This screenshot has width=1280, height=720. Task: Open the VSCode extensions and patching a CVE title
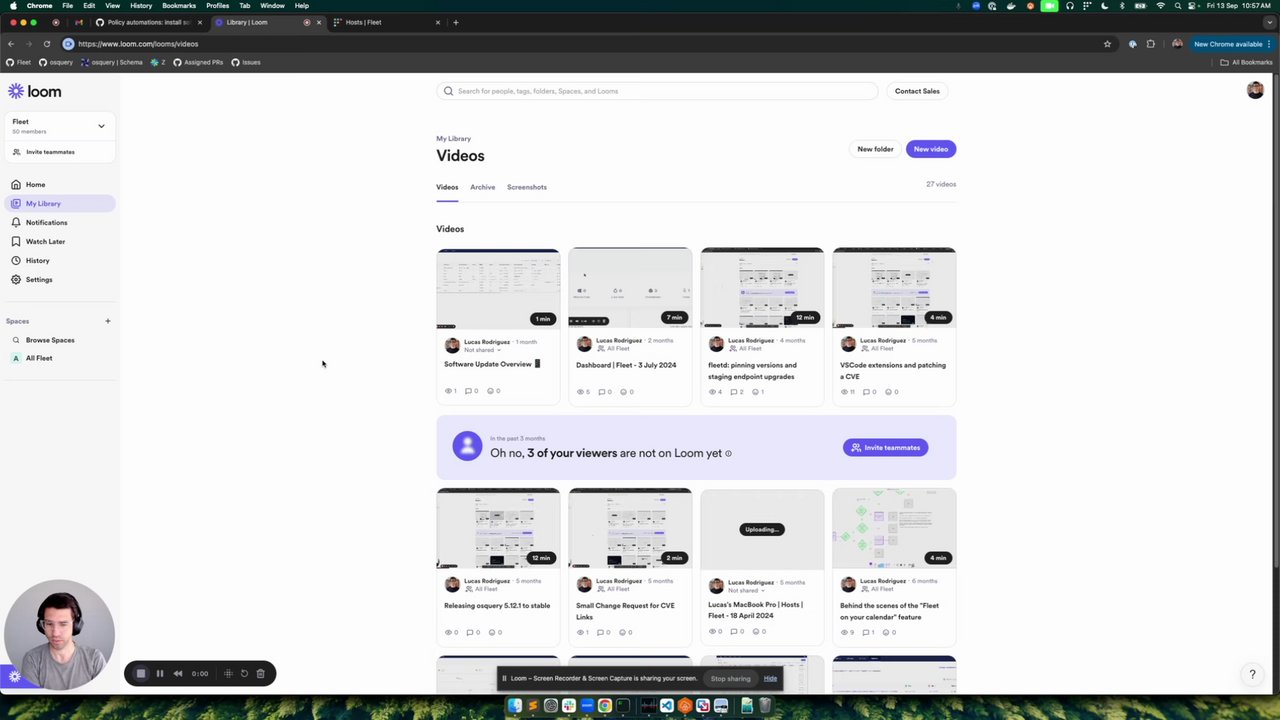892,371
